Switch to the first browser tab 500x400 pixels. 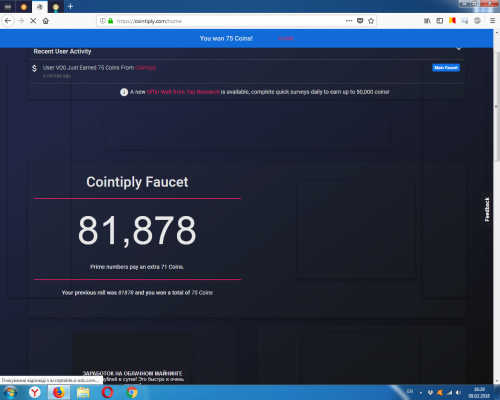[x=8, y=7]
